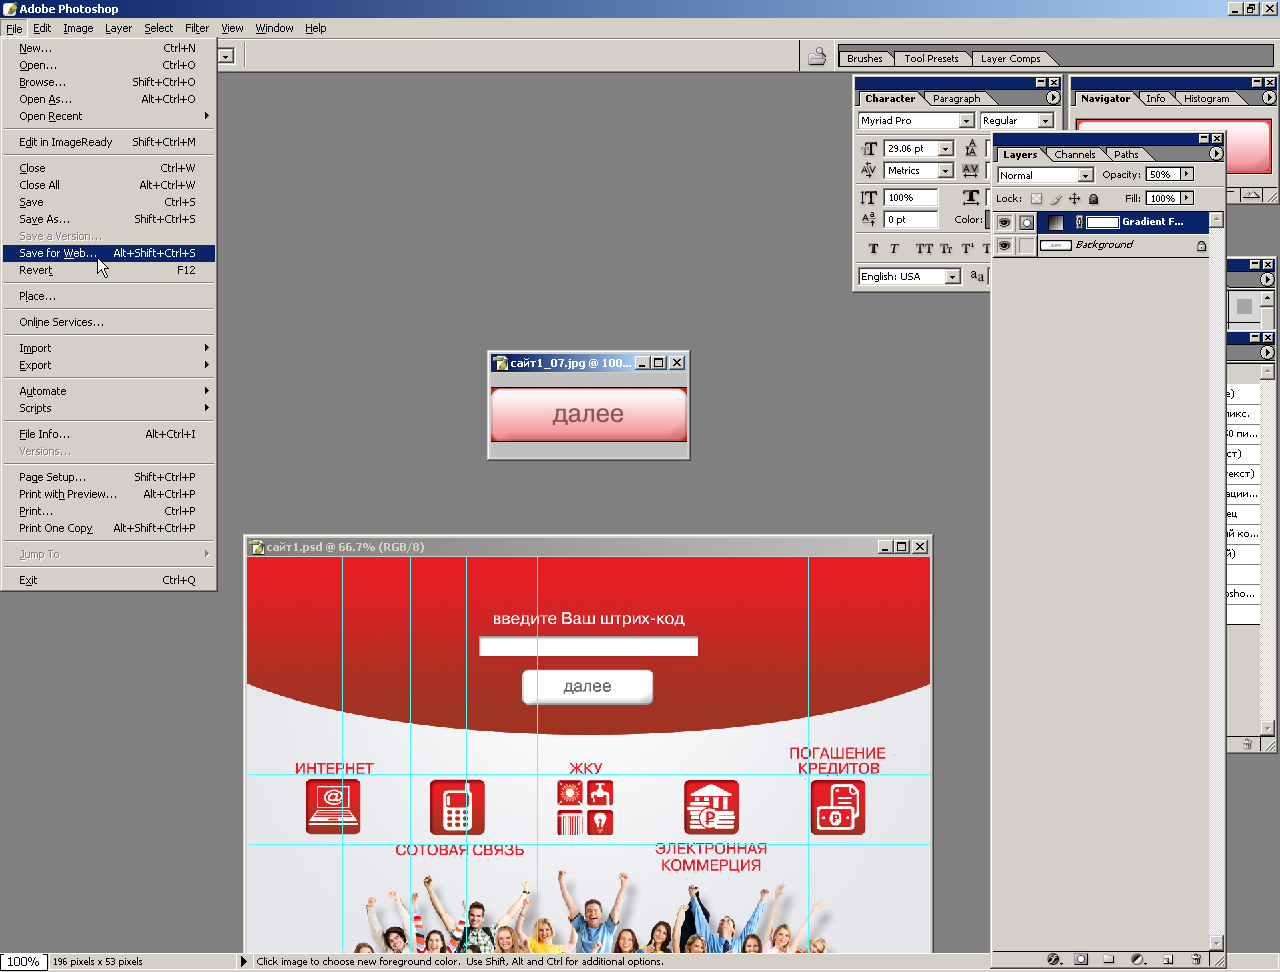Toggle mask link of Gradient Fill layer
This screenshot has height=972, width=1280.
(x=1079, y=222)
